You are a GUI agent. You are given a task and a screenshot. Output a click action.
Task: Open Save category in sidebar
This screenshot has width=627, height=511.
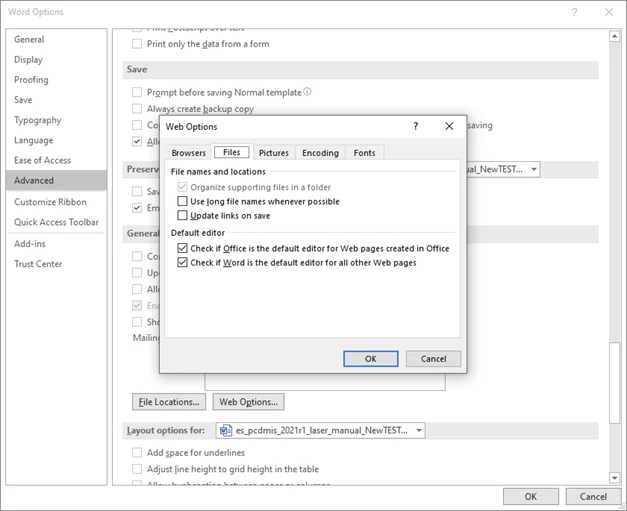(x=56, y=100)
